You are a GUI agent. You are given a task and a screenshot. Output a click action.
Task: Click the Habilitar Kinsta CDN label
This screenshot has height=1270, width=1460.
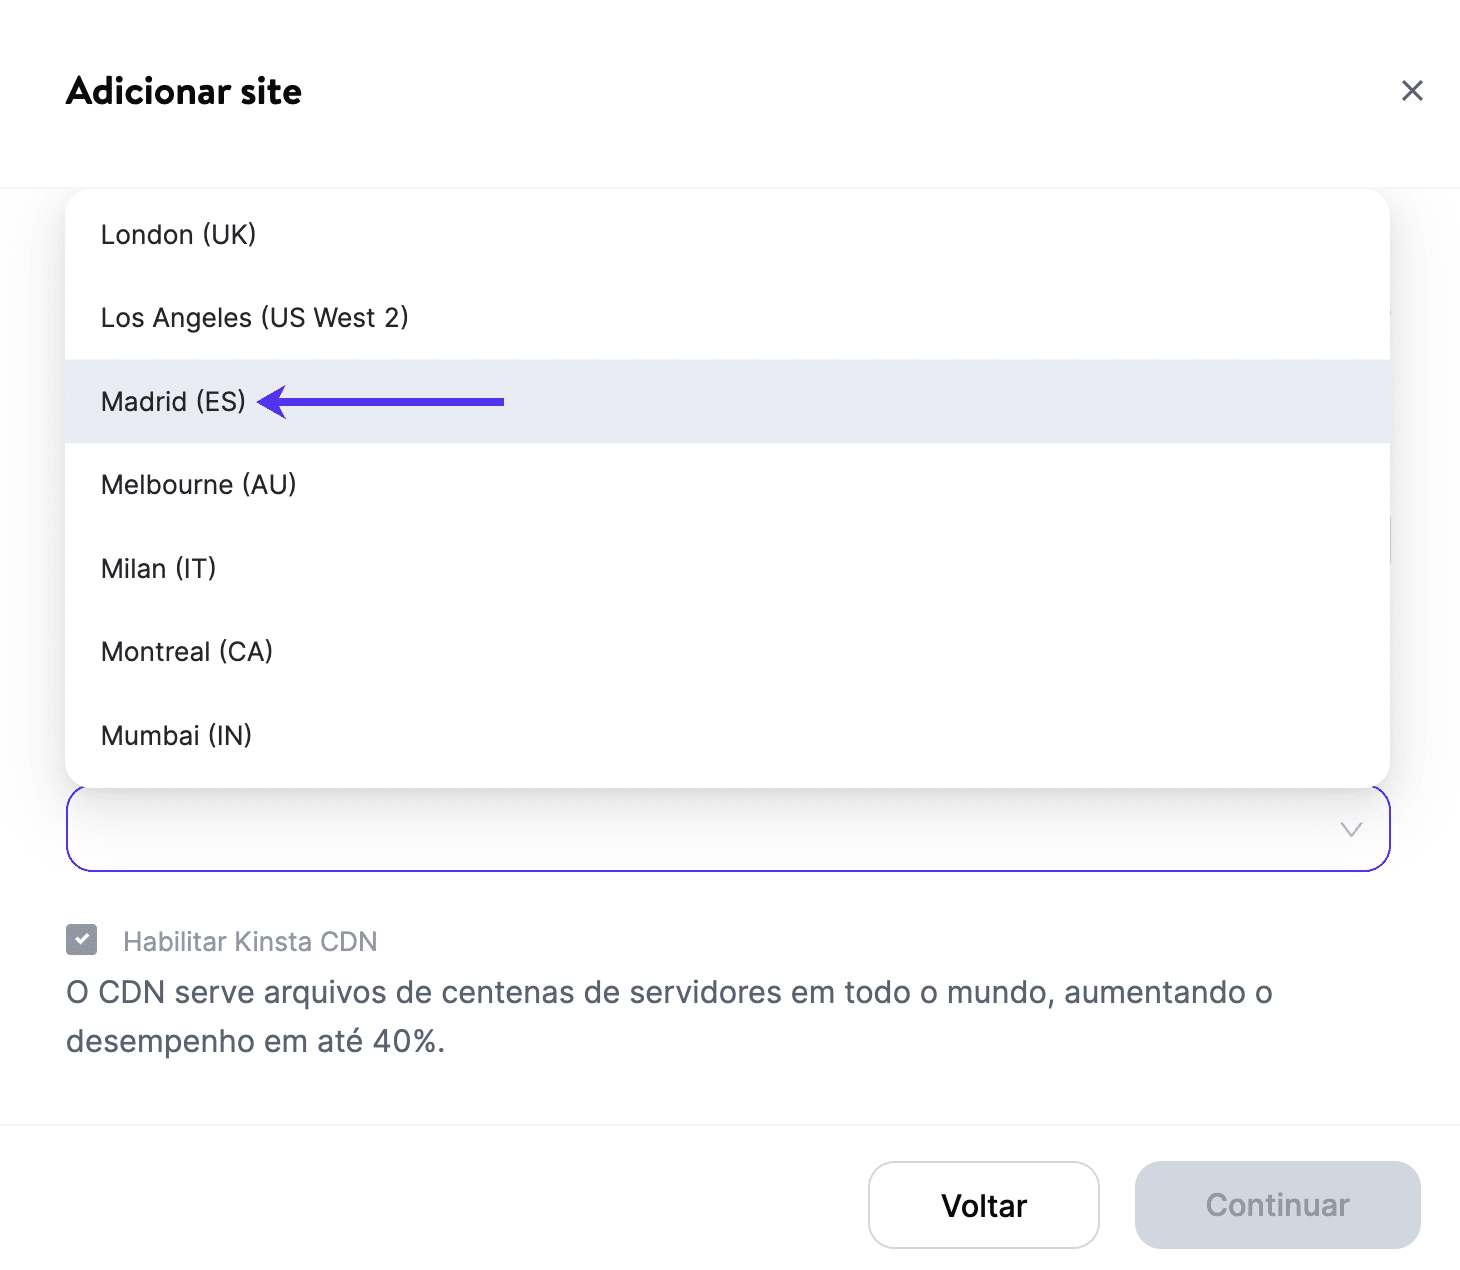tap(250, 942)
